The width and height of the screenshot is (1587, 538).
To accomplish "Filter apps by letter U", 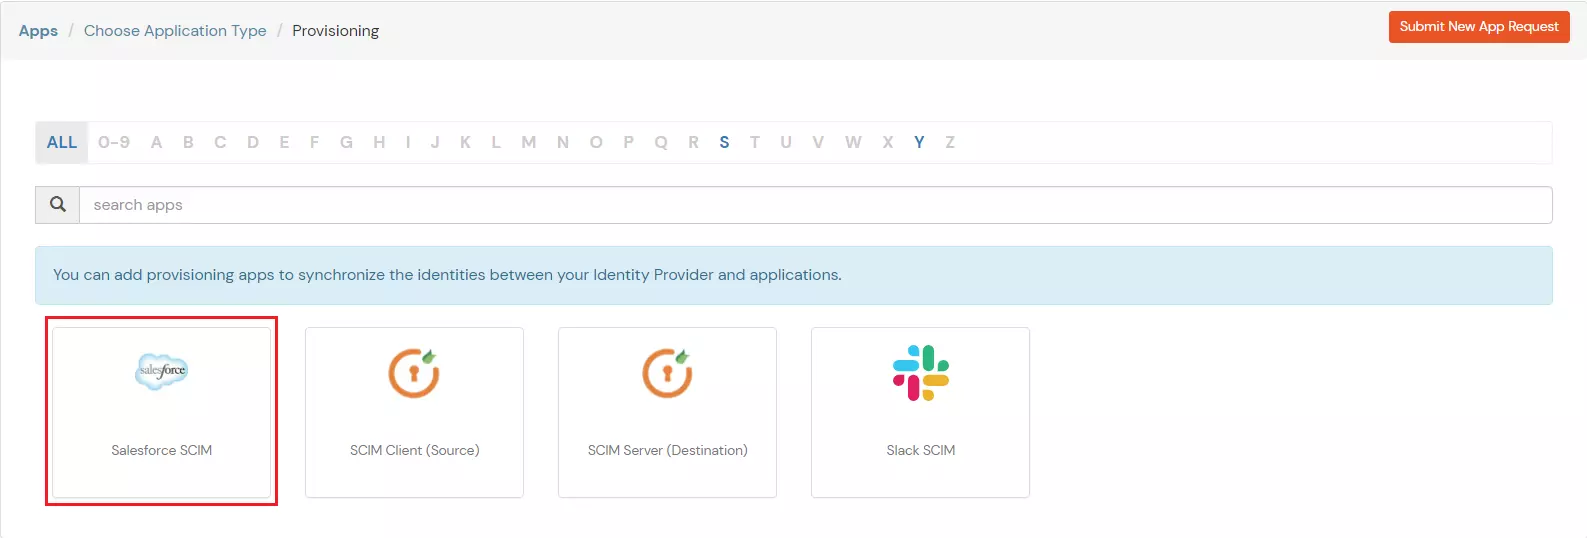I will (786, 142).
